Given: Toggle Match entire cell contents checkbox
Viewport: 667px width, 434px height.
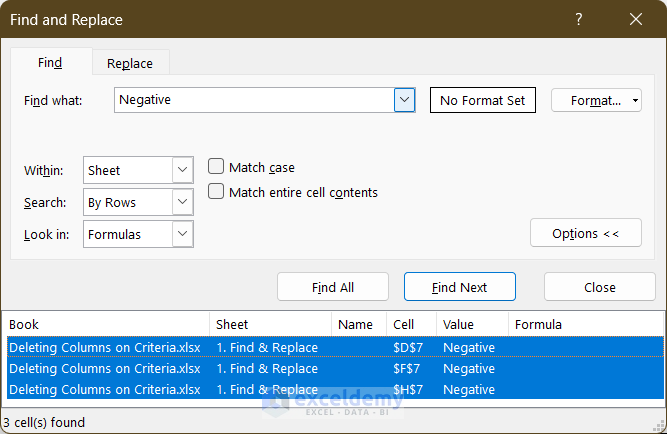Looking at the screenshot, I should [x=216, y=192].
